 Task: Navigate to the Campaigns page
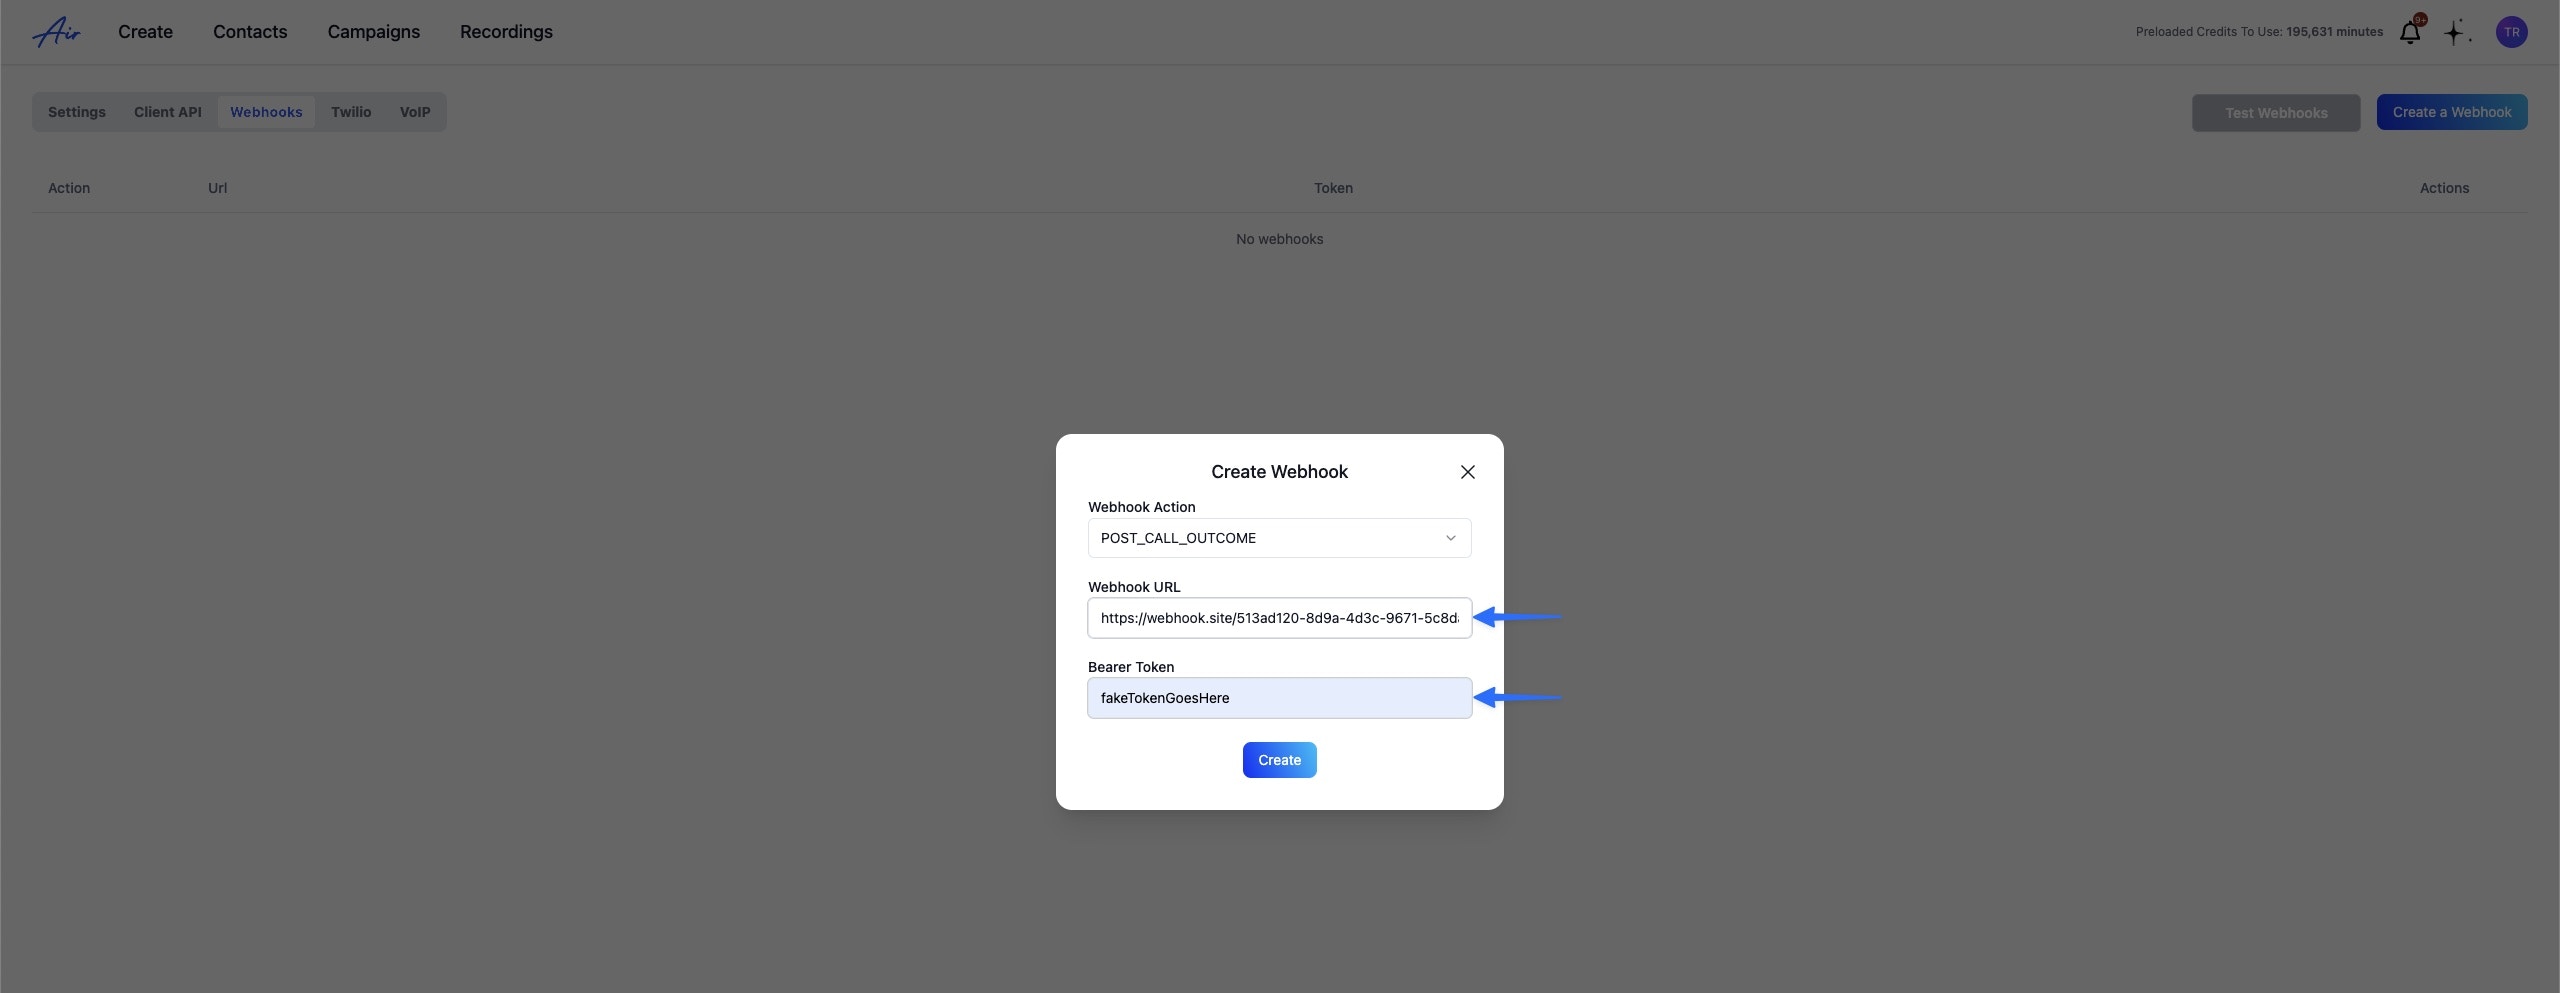(373, 31)
